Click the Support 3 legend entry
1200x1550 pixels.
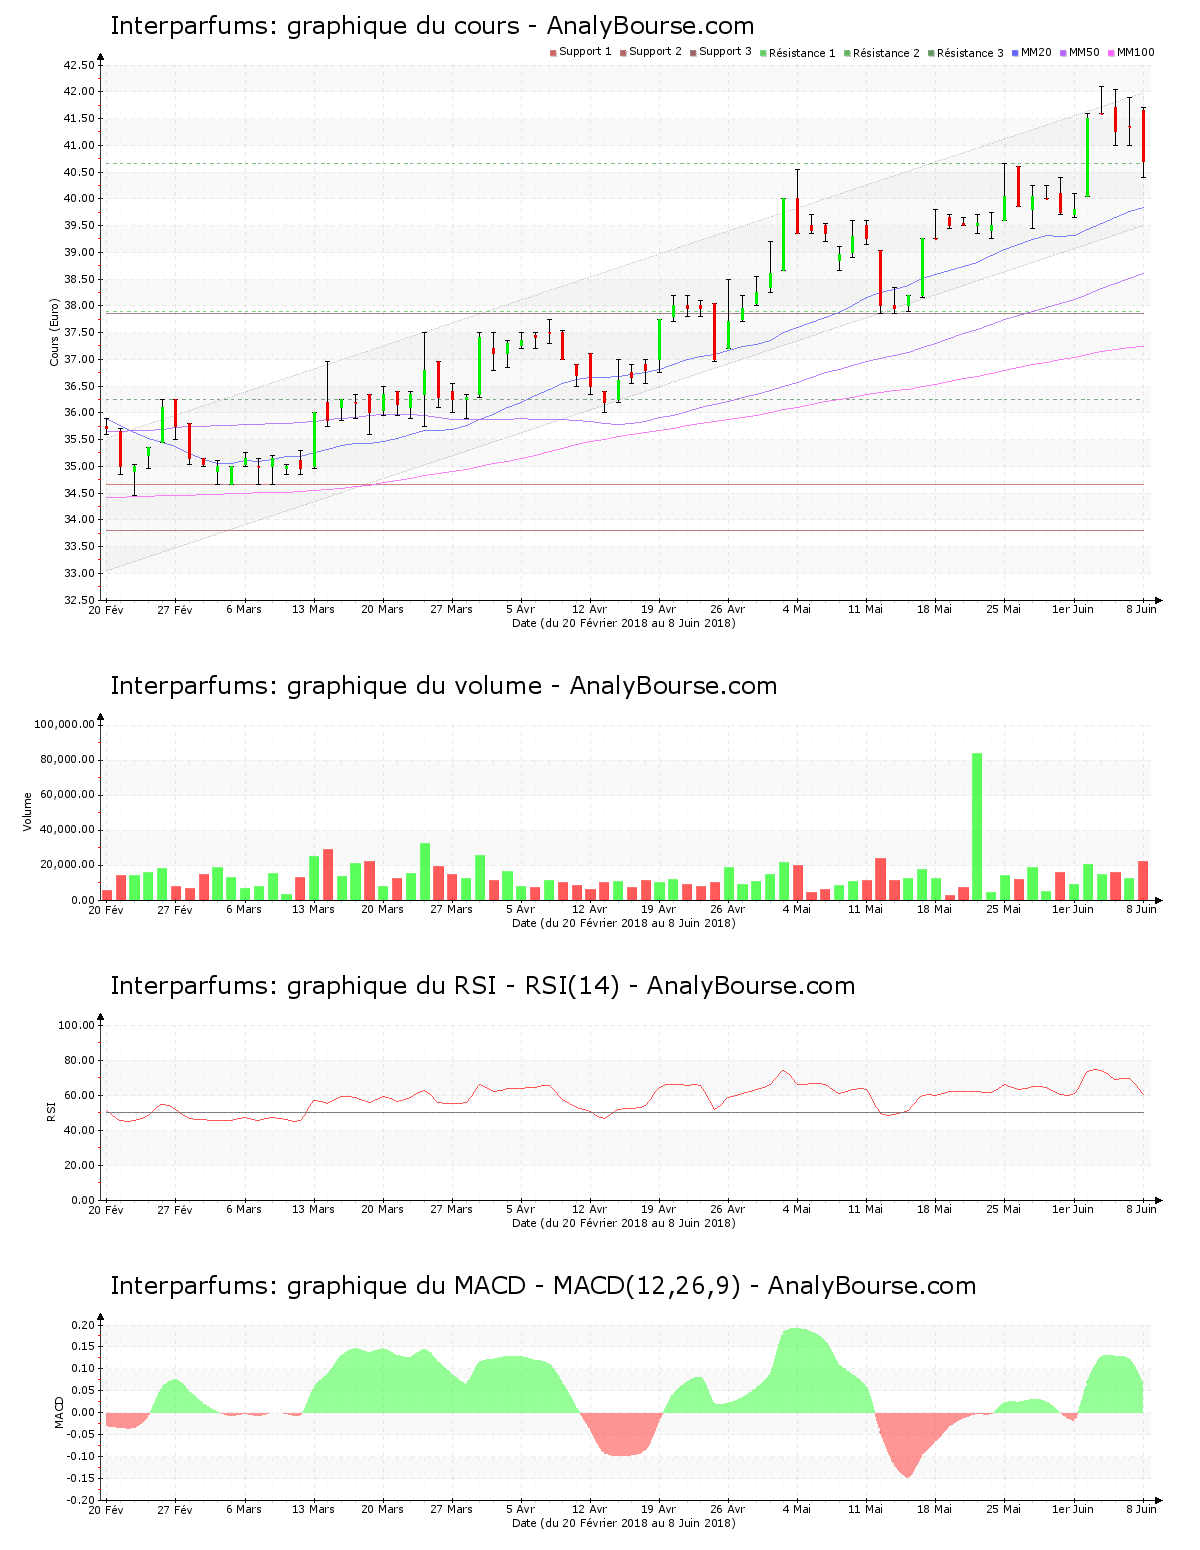point(721,52)
